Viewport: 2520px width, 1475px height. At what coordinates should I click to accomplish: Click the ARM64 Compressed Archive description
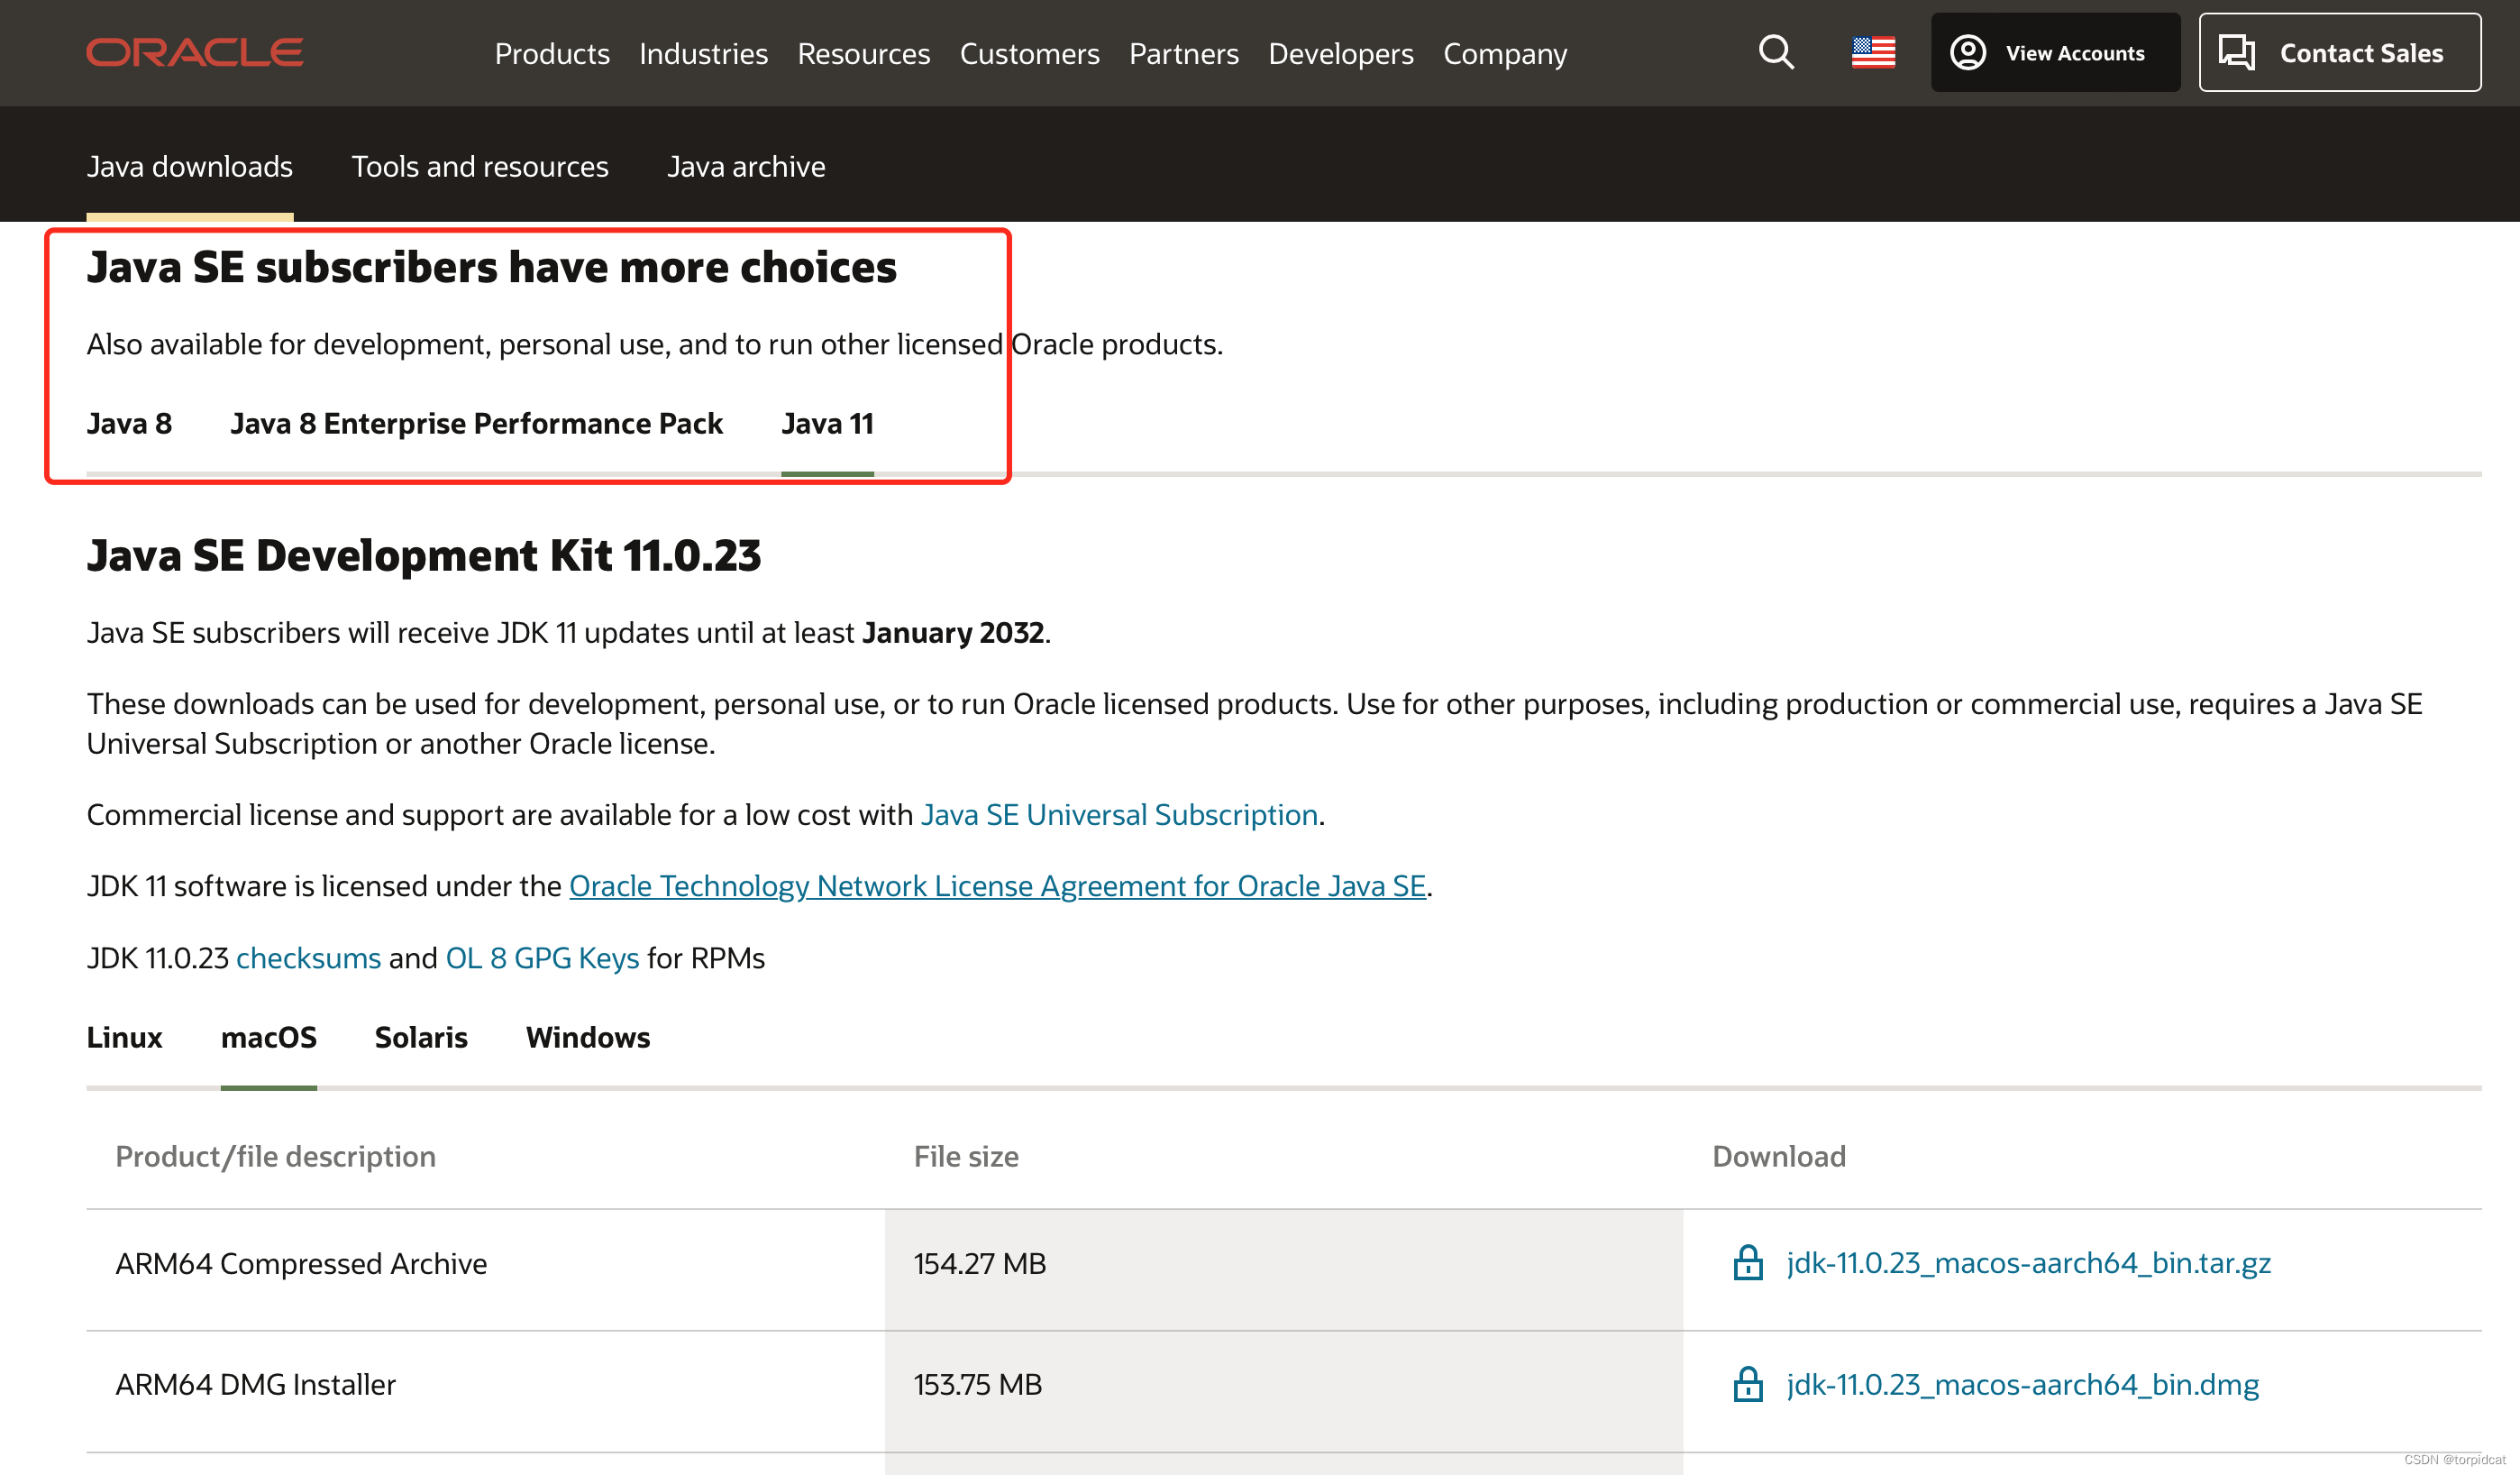point(301,1264)
